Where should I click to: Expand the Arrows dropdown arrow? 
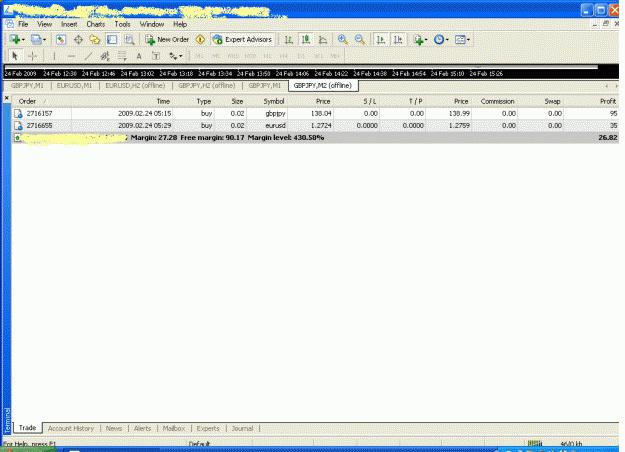(x=181, y=57)
